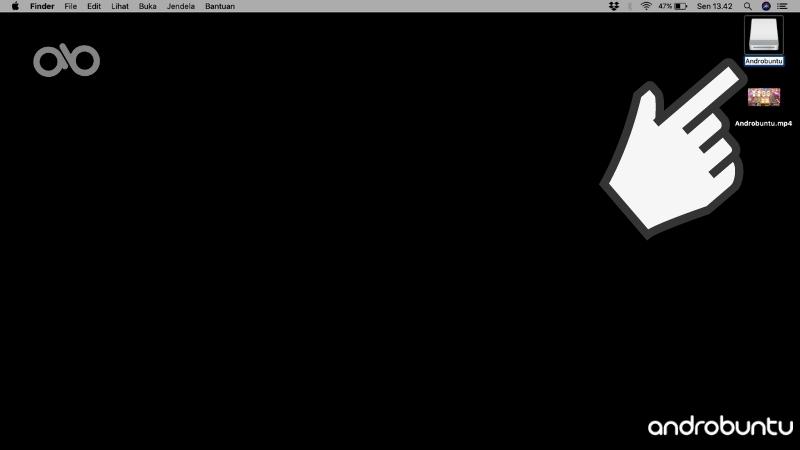
Task: Open the Notification Center list icon
Action: click(x=782, y=6)
